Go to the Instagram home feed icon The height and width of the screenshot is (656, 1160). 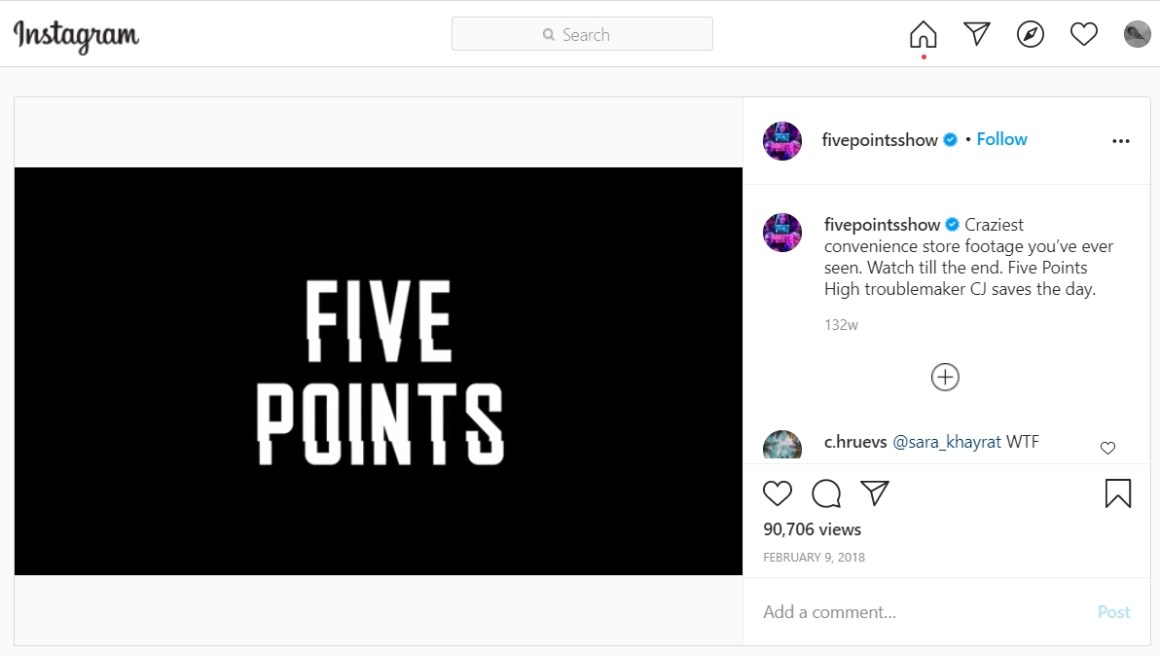tap(923, 34)
